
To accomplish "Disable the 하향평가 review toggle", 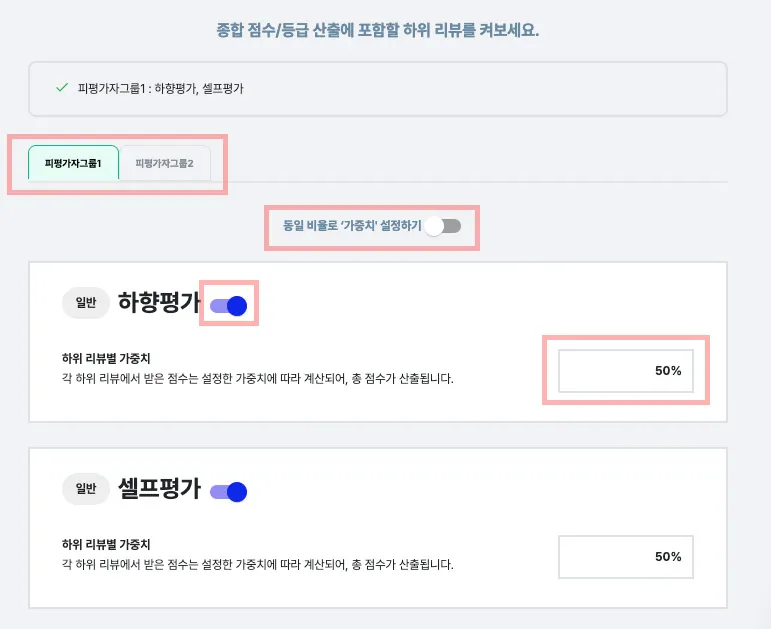I will [228, 306].
